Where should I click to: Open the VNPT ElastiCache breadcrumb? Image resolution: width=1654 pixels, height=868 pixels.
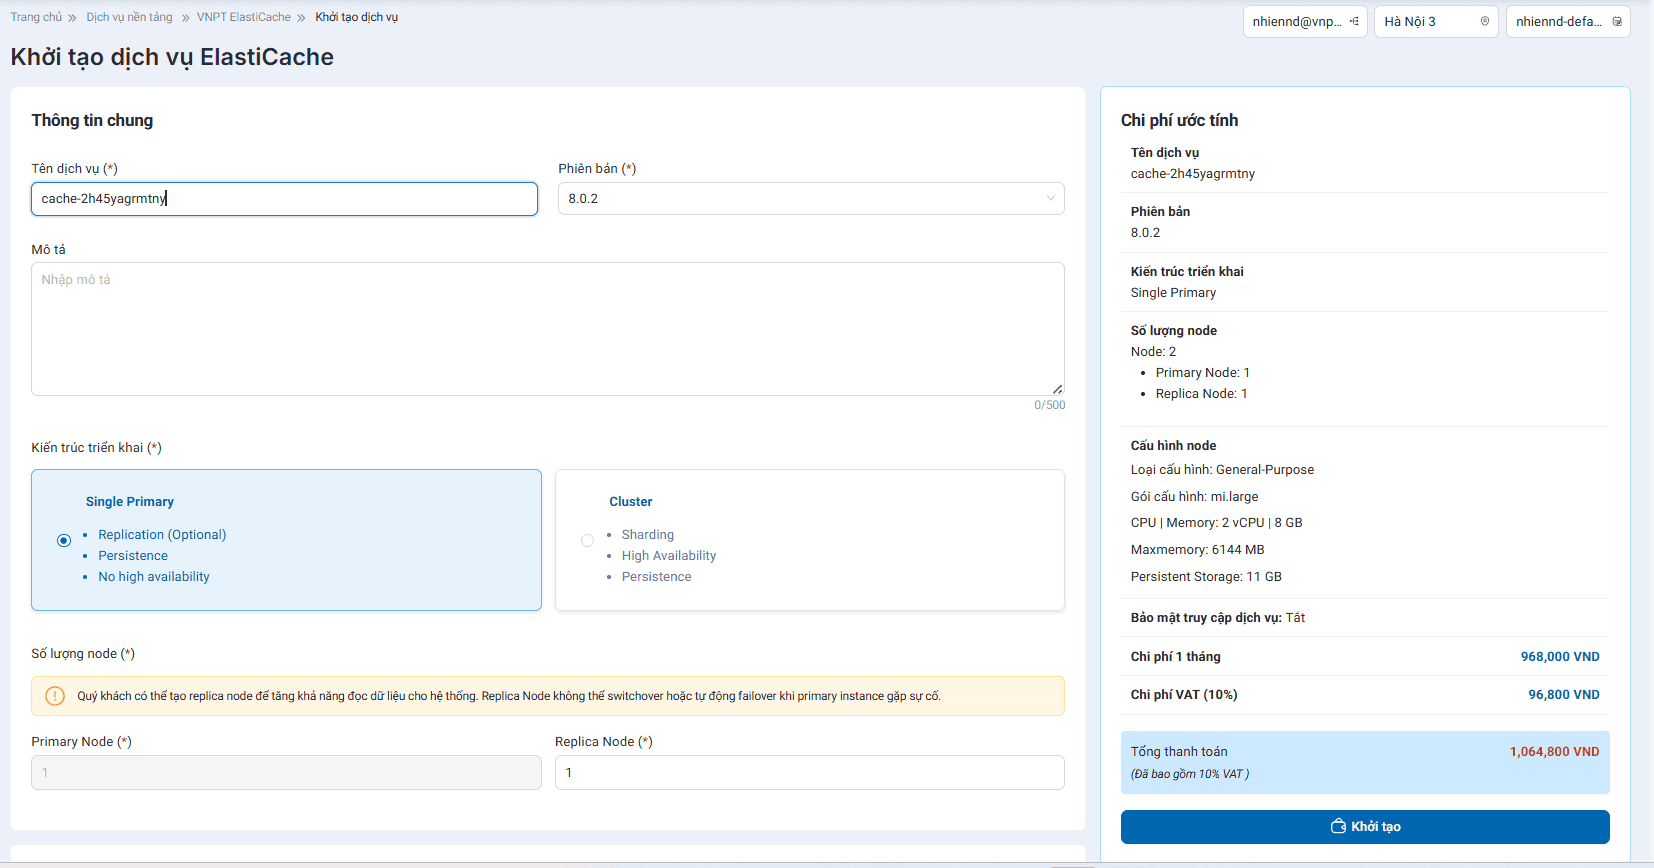(243, 17)
